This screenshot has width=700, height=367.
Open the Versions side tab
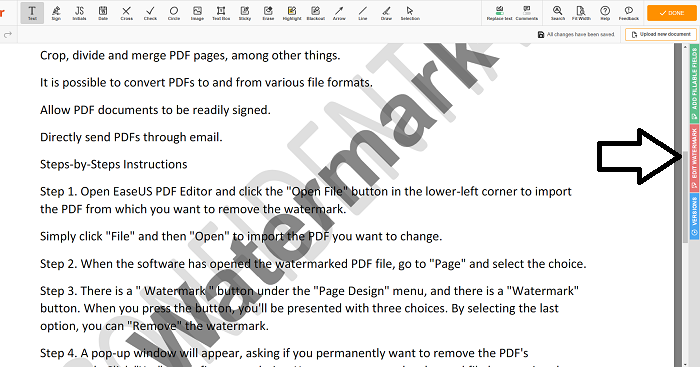pyautogui.click(x=694, y=216)
